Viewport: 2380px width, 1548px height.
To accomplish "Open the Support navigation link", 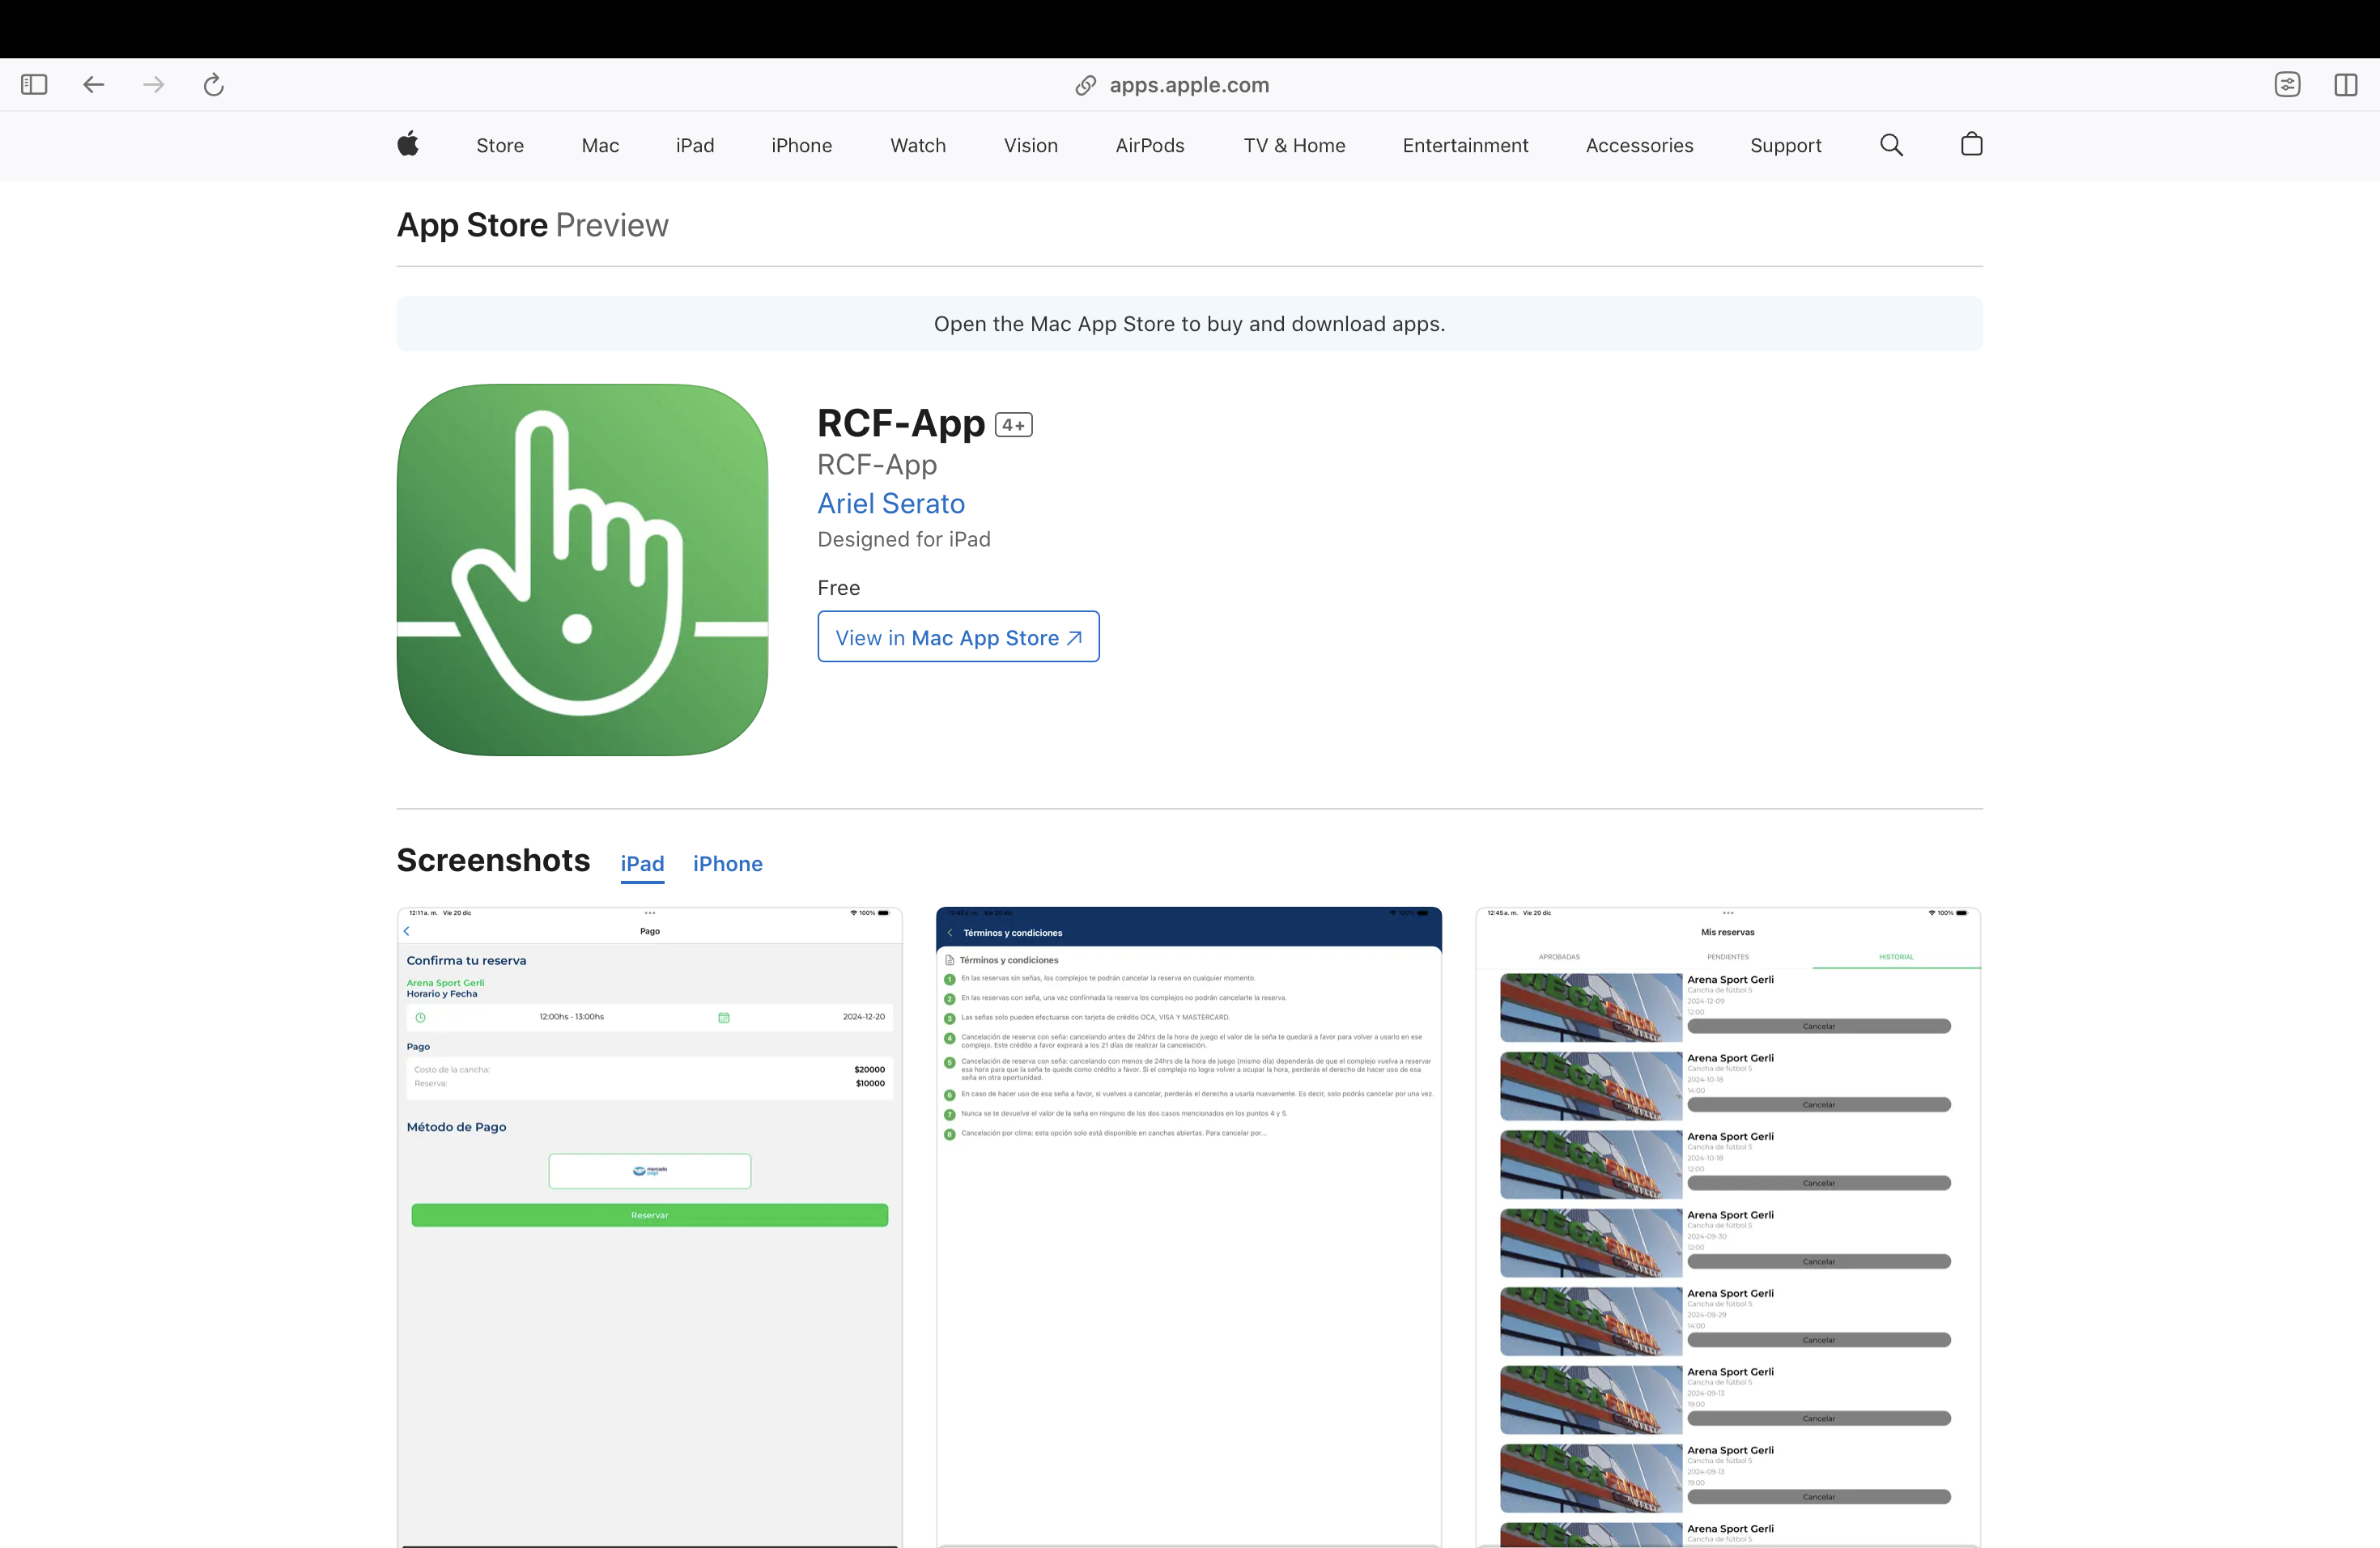I will click(x=1785, y=146).
